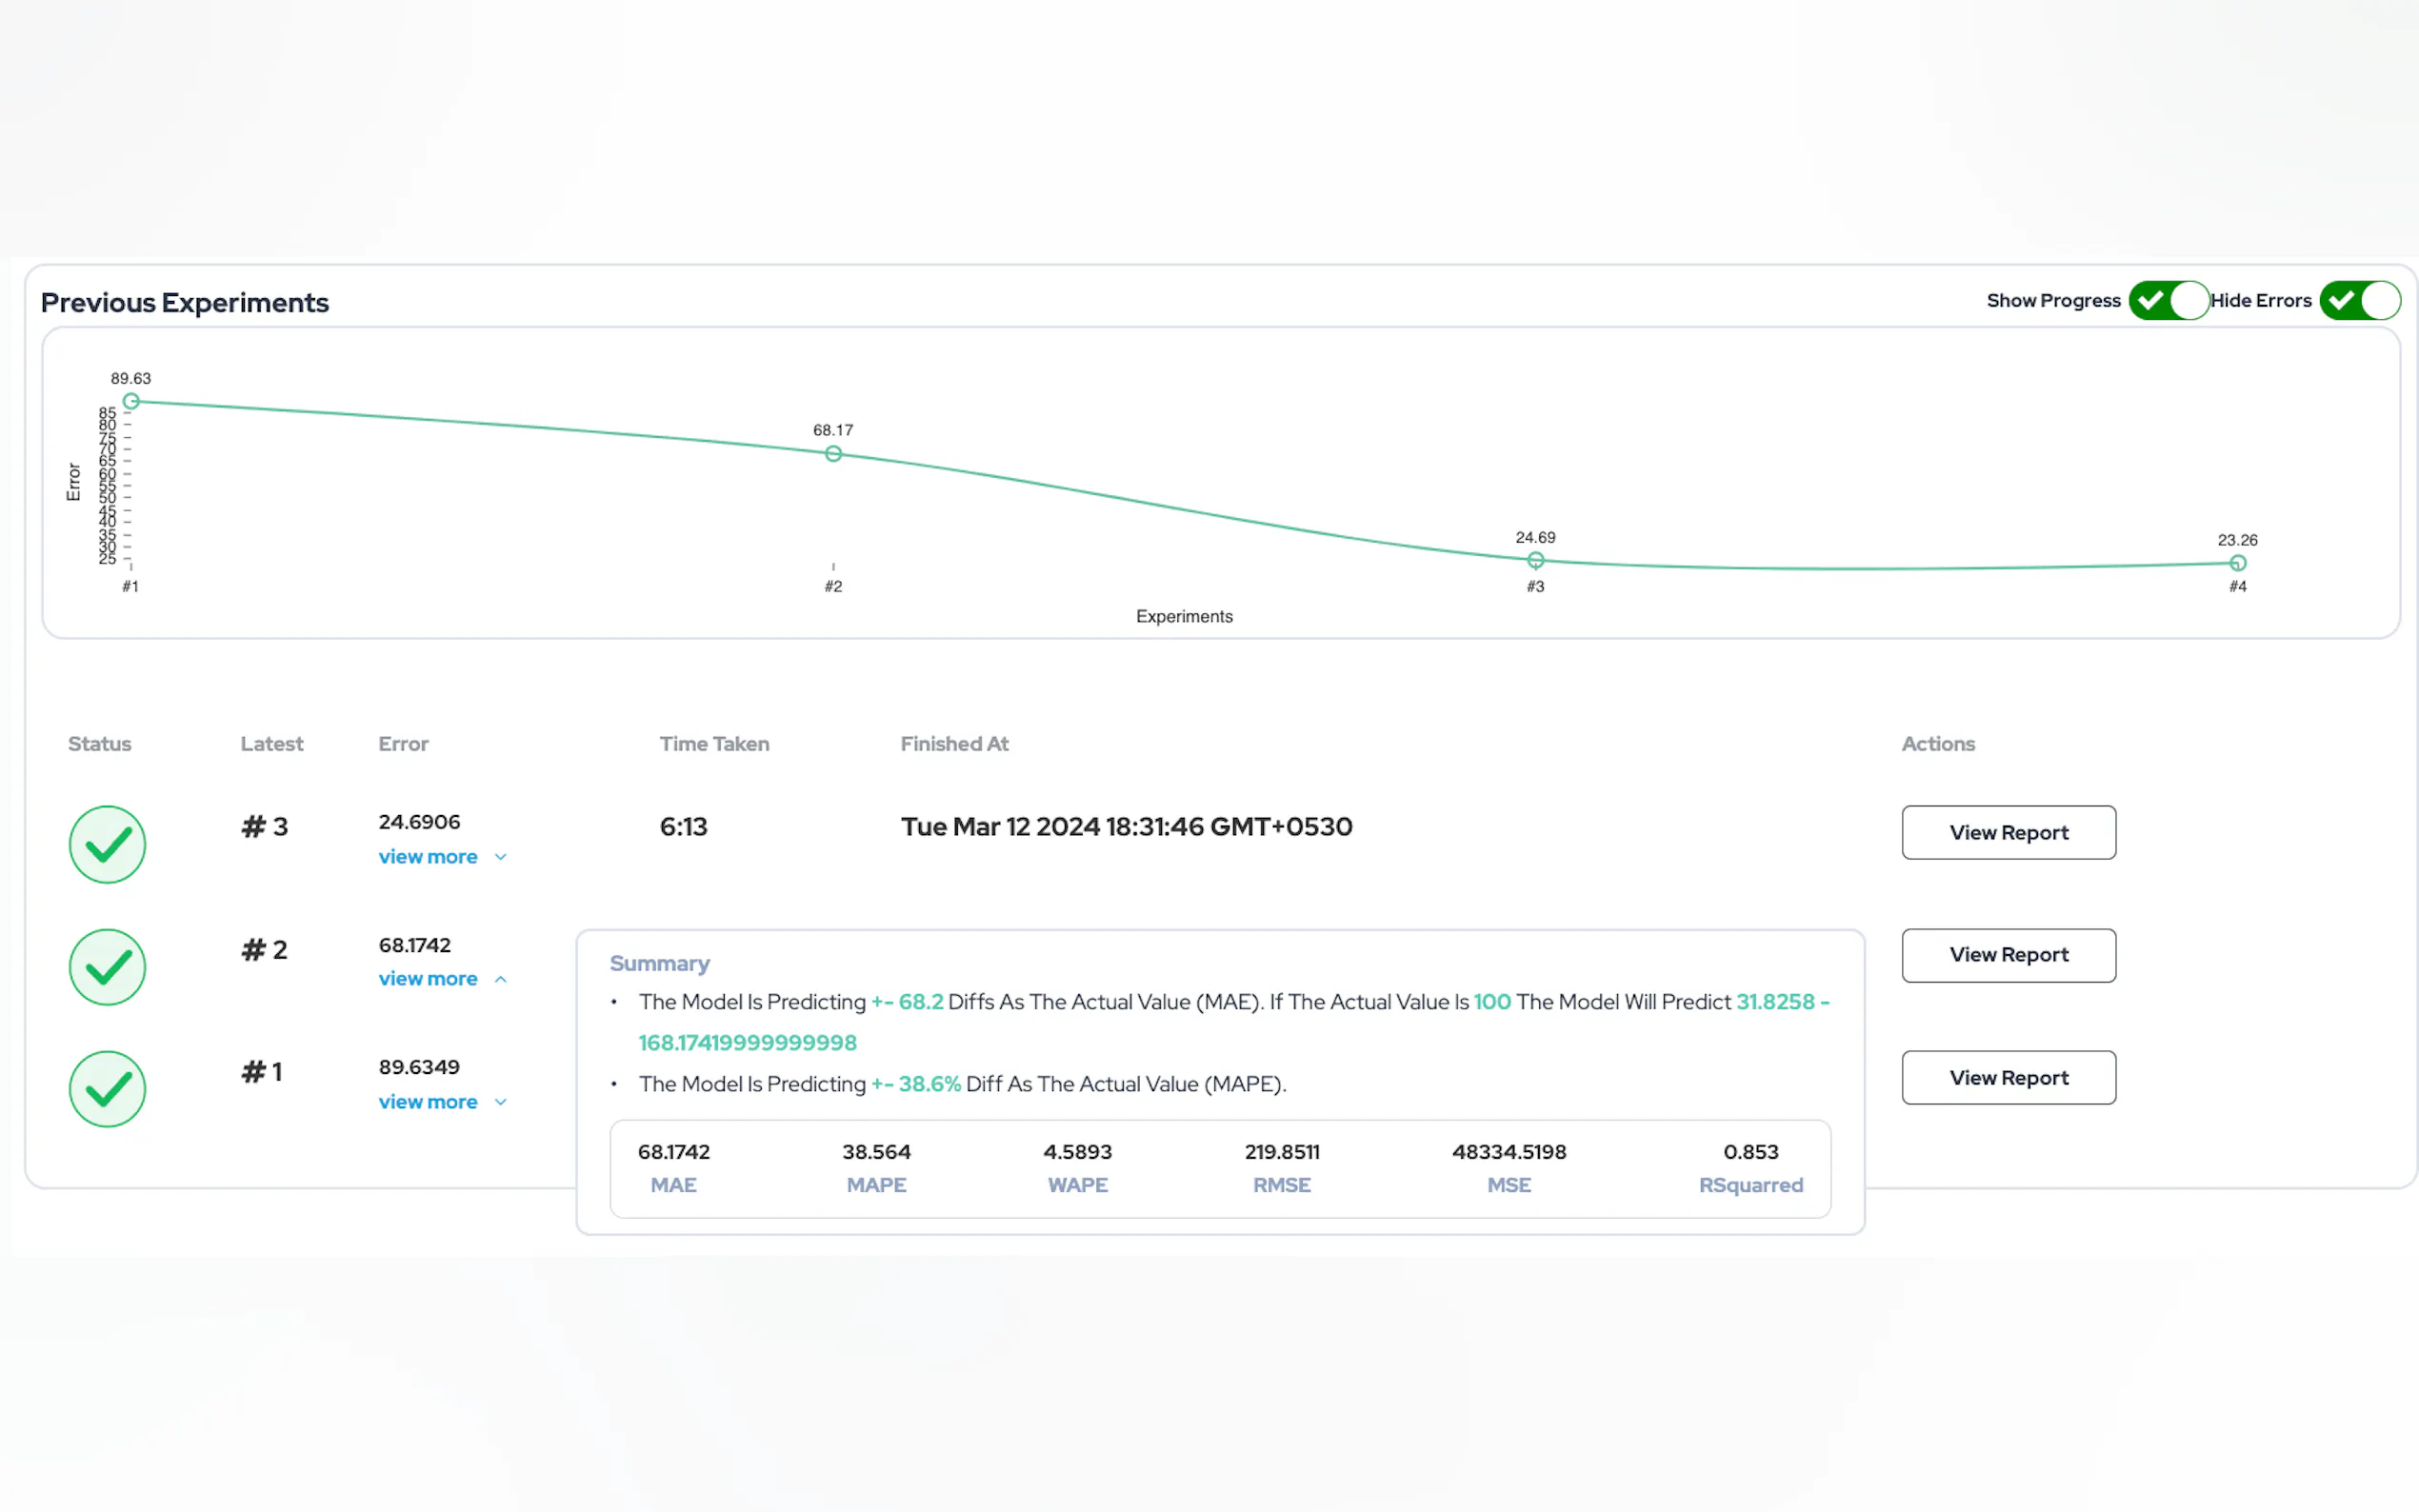The height and width of the screenshot is (1512, 2419).
Task: Click the chart data point labeled 24.69
Action: point(1535,561)
